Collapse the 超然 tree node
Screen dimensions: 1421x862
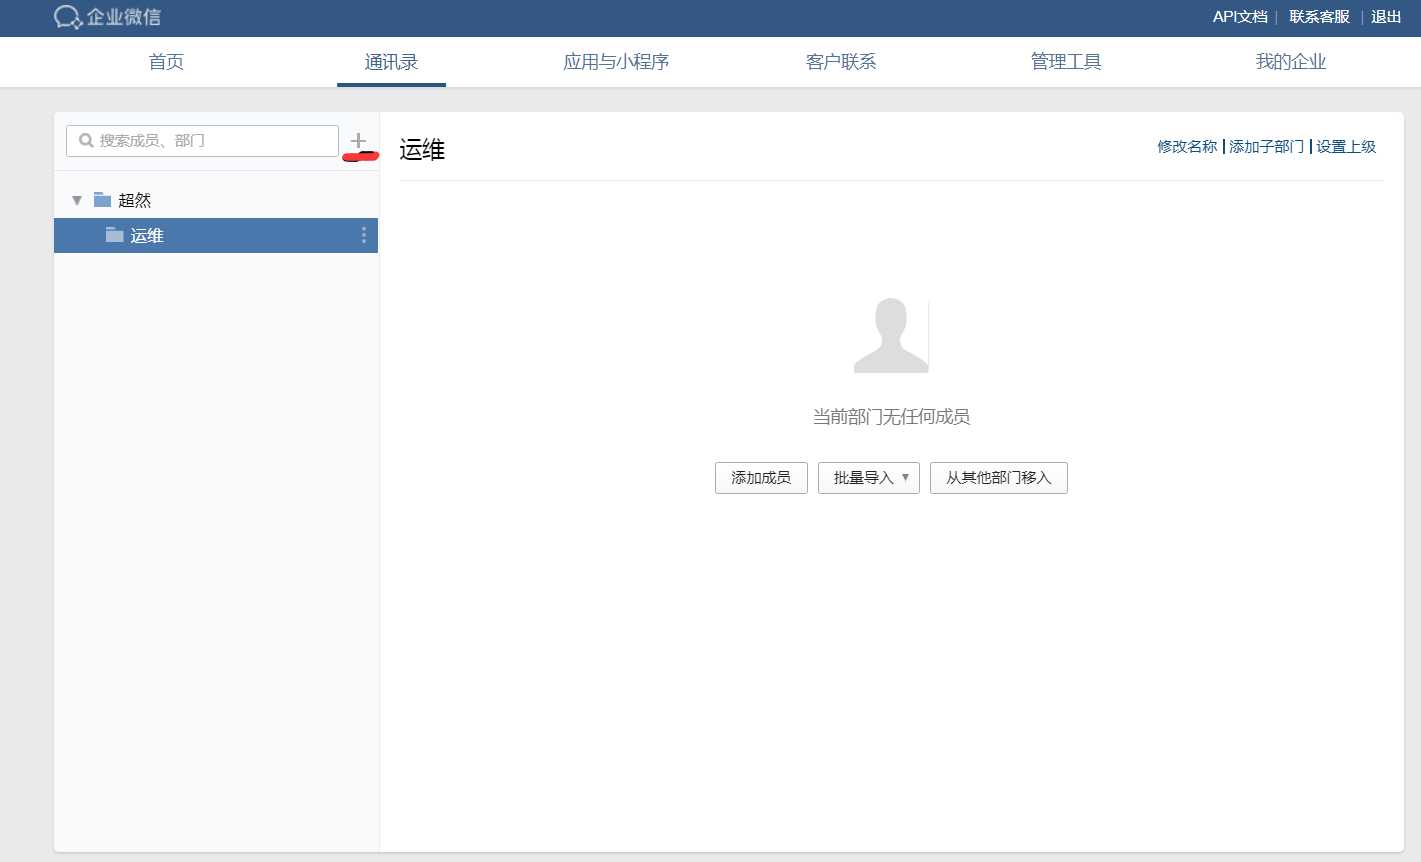coord(77,200)
